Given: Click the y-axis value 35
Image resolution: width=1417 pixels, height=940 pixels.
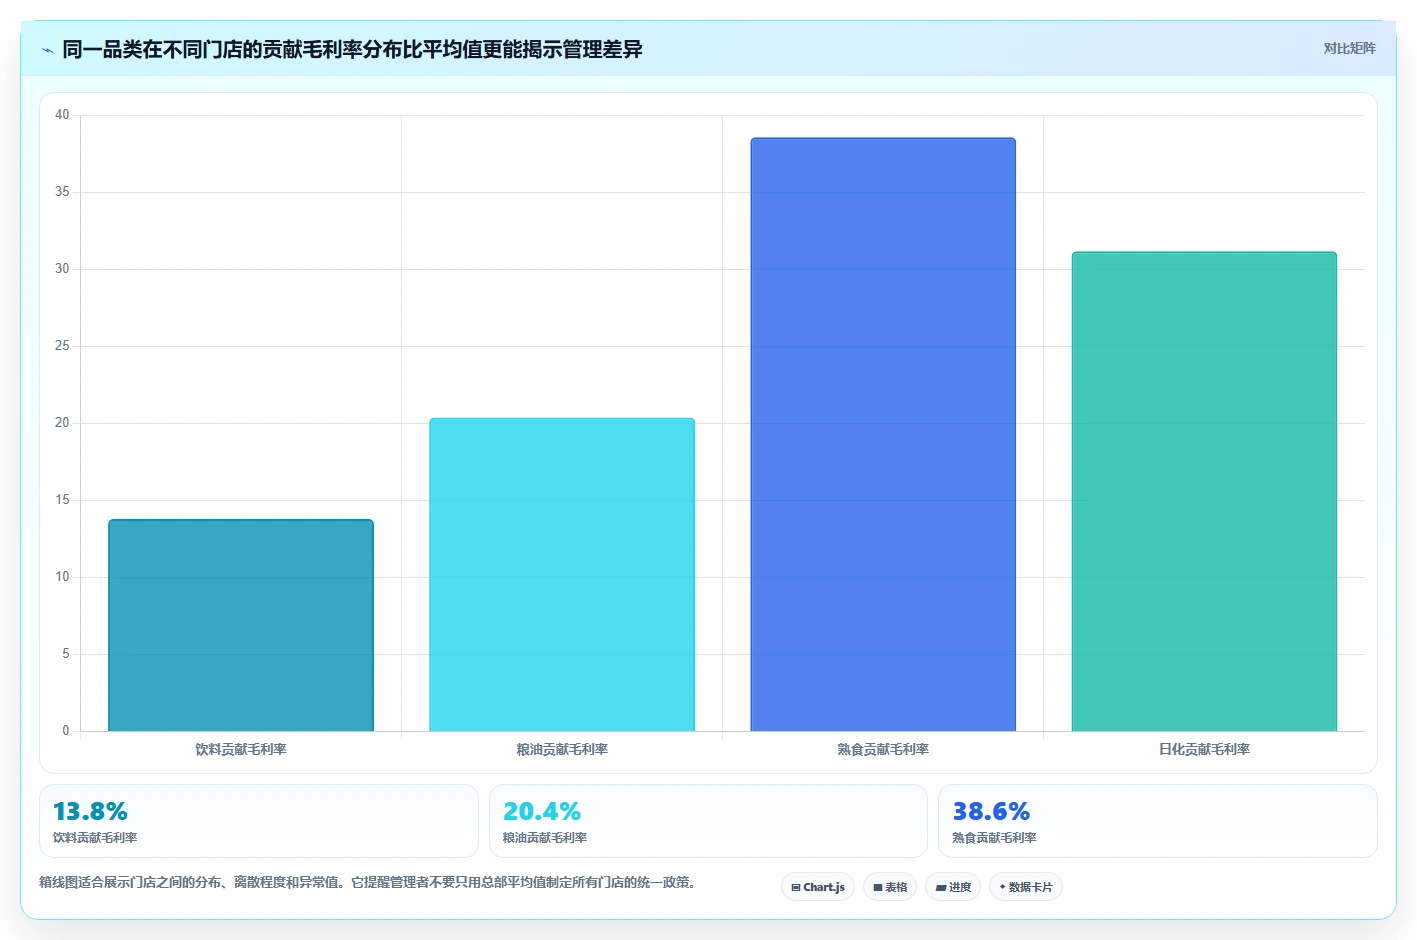Looking at the screenshot, I should [x=62, y=192].
